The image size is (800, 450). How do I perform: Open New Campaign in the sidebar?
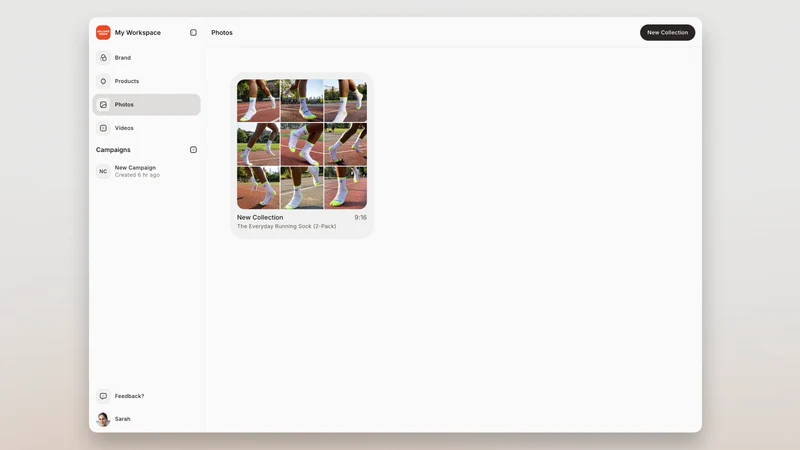[x=135, y=168]
